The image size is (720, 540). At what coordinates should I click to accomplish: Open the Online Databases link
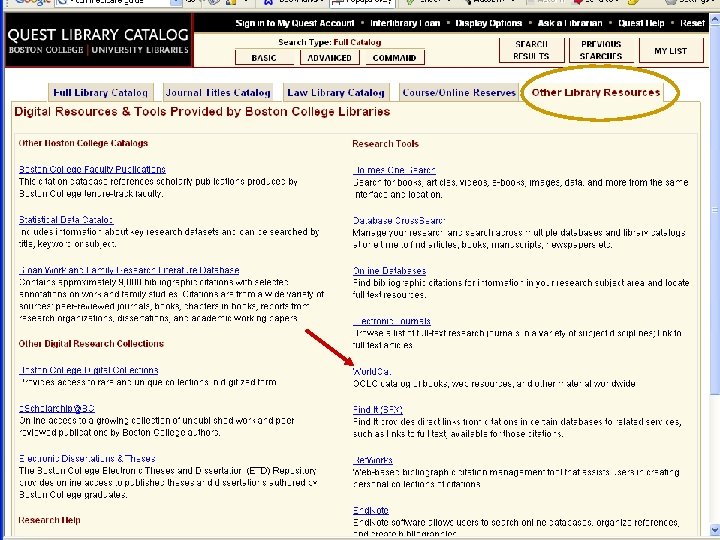pyautogui.click(x=389, y=271)
